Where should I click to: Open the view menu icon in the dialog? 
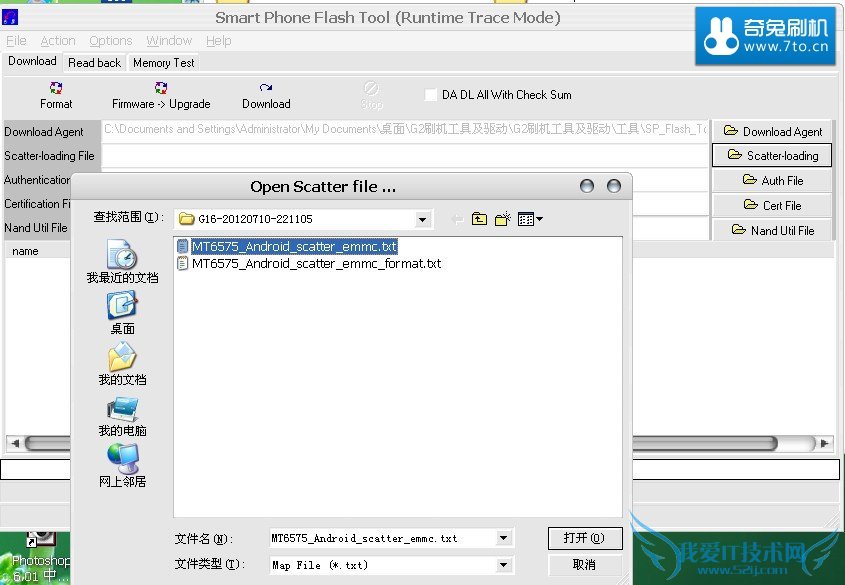530,219
